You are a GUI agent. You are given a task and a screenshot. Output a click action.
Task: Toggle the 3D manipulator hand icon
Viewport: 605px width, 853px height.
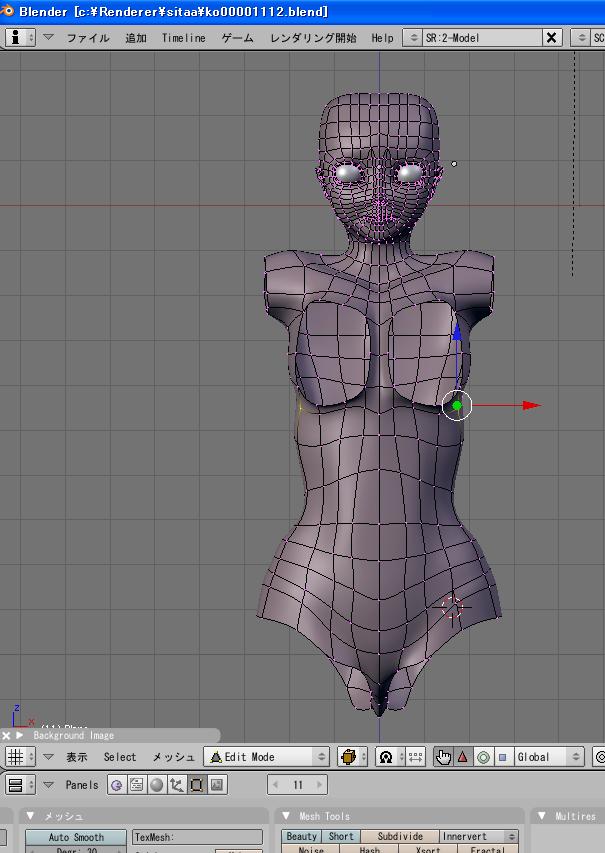tap(443, 757)
